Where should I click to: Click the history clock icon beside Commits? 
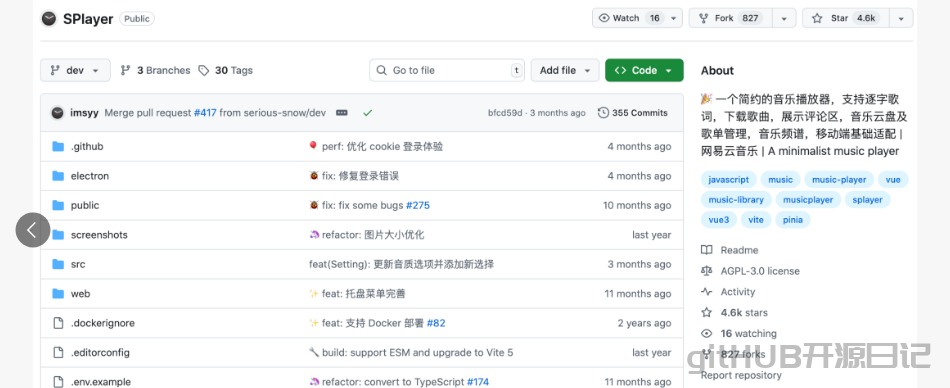point(603,113)
